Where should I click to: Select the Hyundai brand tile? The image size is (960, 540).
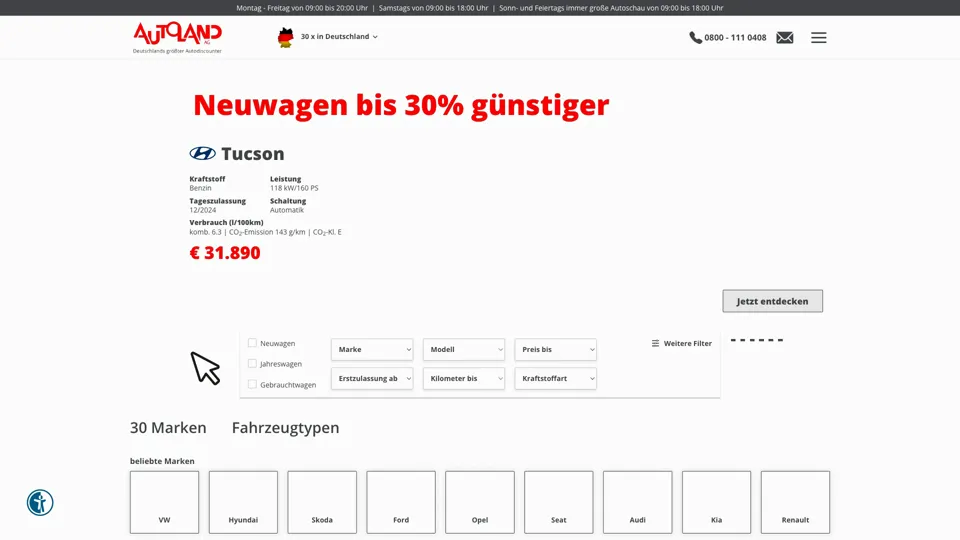(243, 502)
